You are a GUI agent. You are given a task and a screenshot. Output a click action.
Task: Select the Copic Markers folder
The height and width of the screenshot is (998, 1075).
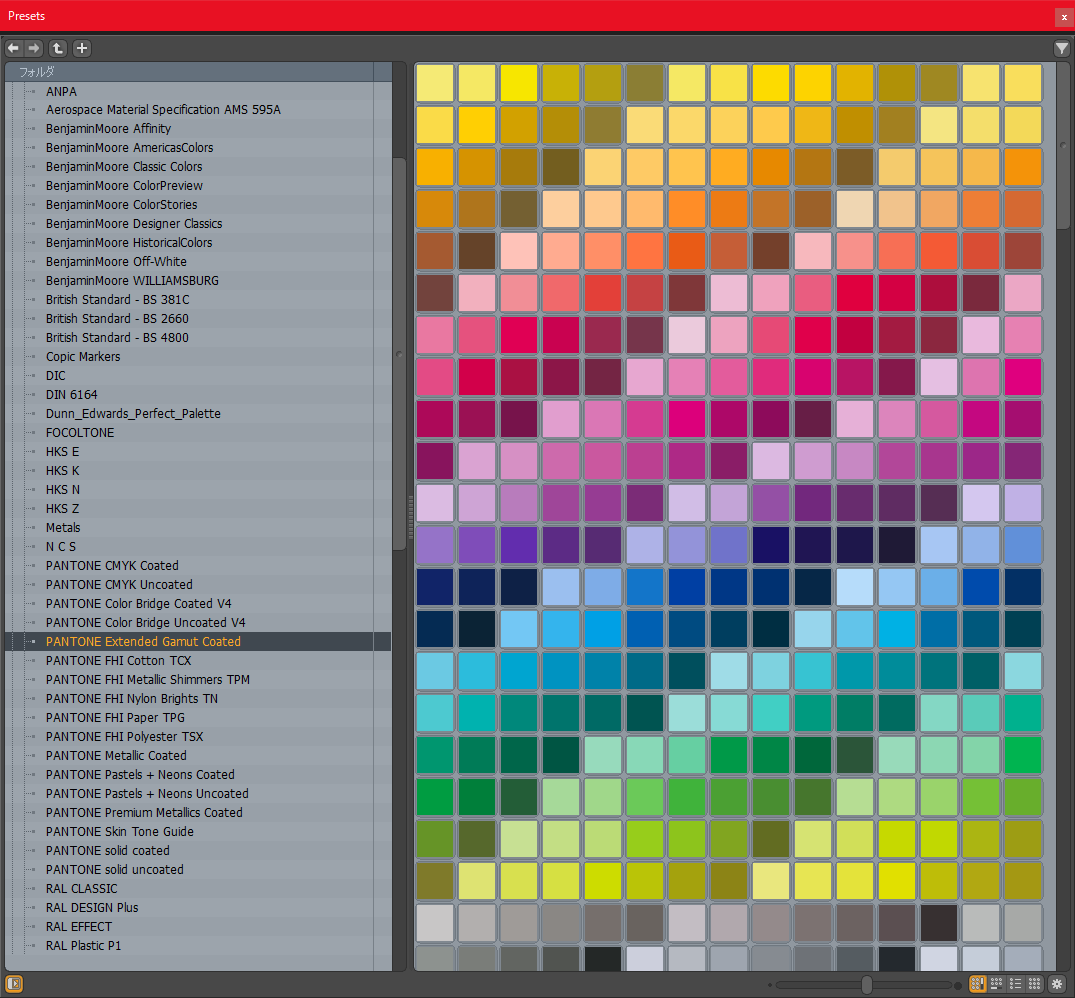tap(83, 356)
